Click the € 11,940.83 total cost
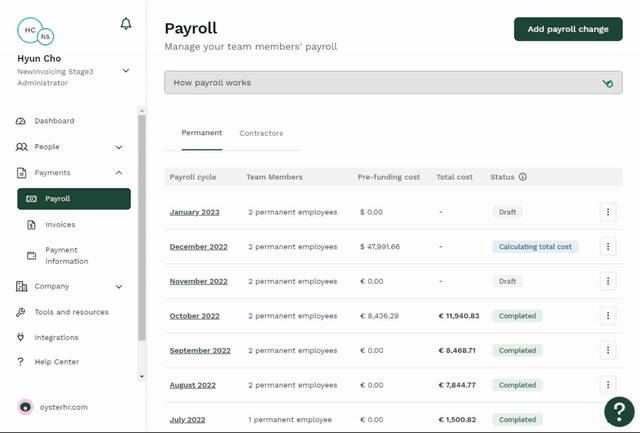The width and height of the screenshot is (640, 433). [459, 316]
